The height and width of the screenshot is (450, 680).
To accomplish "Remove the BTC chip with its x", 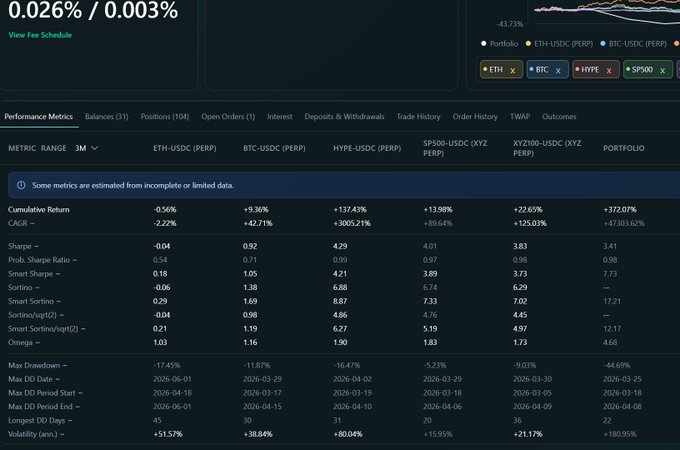I will pyautogui.click(x=558, y=70).
